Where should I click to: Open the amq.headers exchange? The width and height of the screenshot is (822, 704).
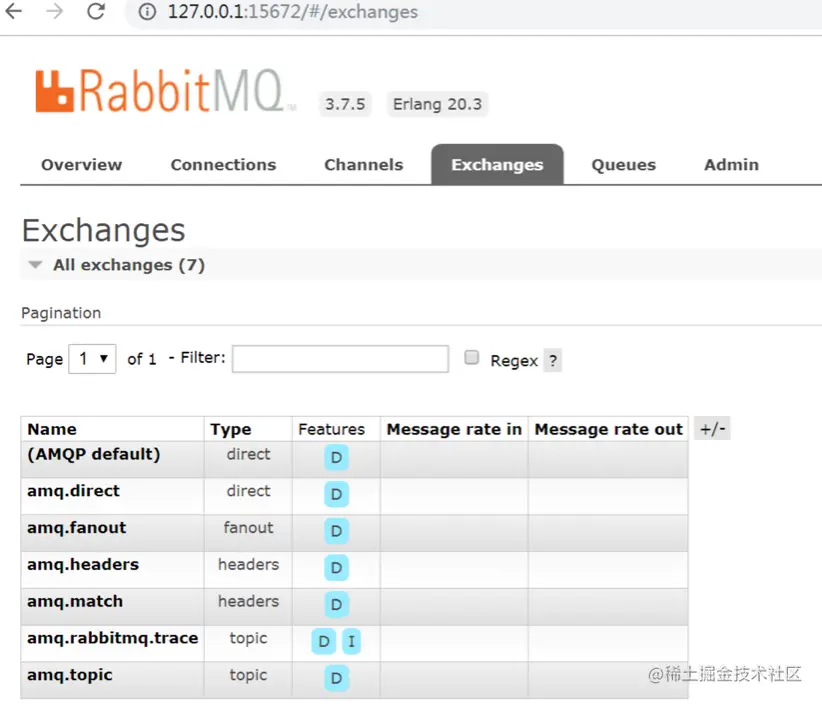coord(83,564)
